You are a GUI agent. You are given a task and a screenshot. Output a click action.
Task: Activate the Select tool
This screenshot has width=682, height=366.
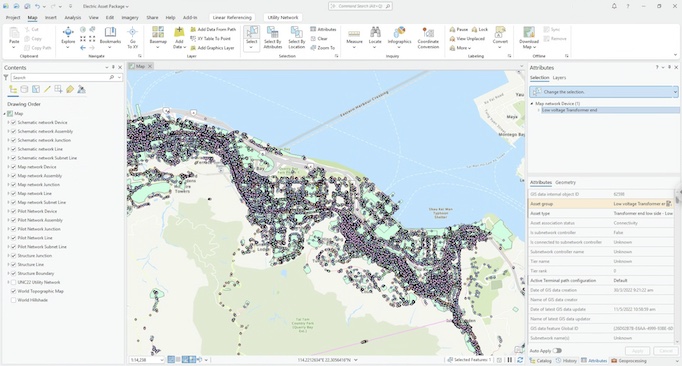[251, 37]
